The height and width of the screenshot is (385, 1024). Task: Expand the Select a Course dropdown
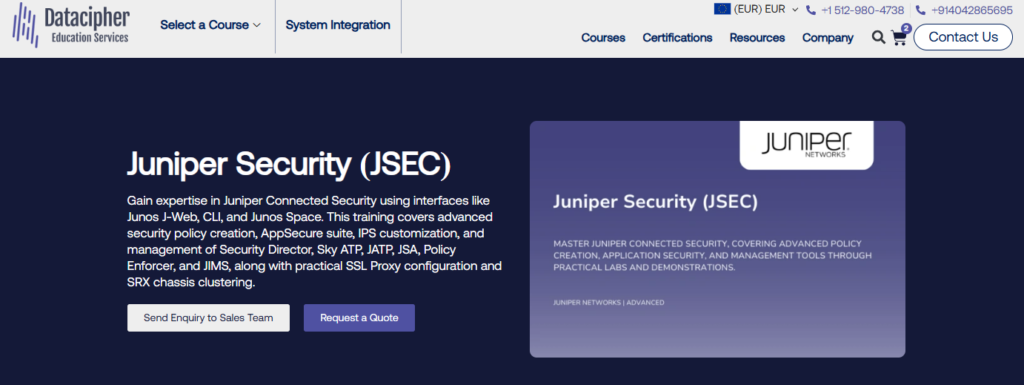210,25
